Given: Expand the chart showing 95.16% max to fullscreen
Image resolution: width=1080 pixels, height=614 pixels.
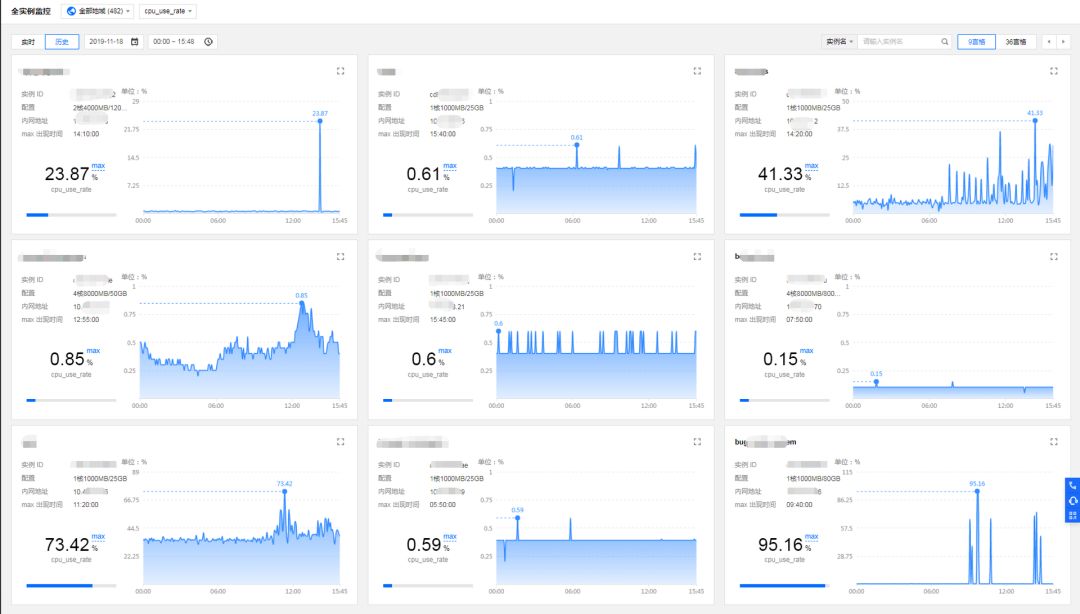Looking at the screenshot, I should tap(1054, 442).
